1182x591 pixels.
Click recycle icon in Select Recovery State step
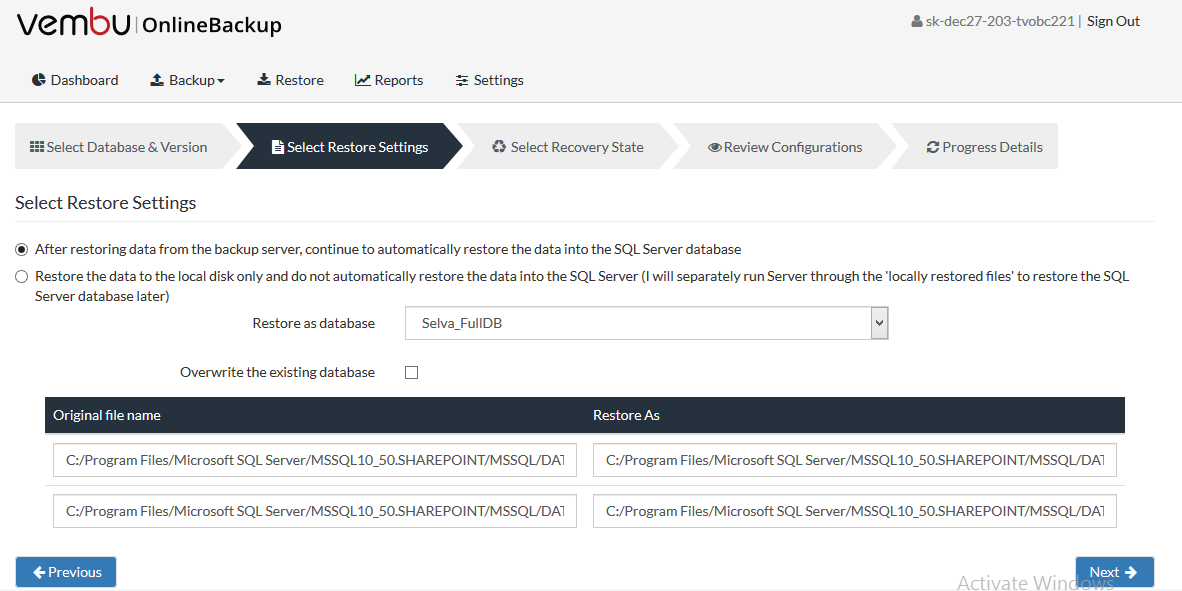click(x=499, y=147)
